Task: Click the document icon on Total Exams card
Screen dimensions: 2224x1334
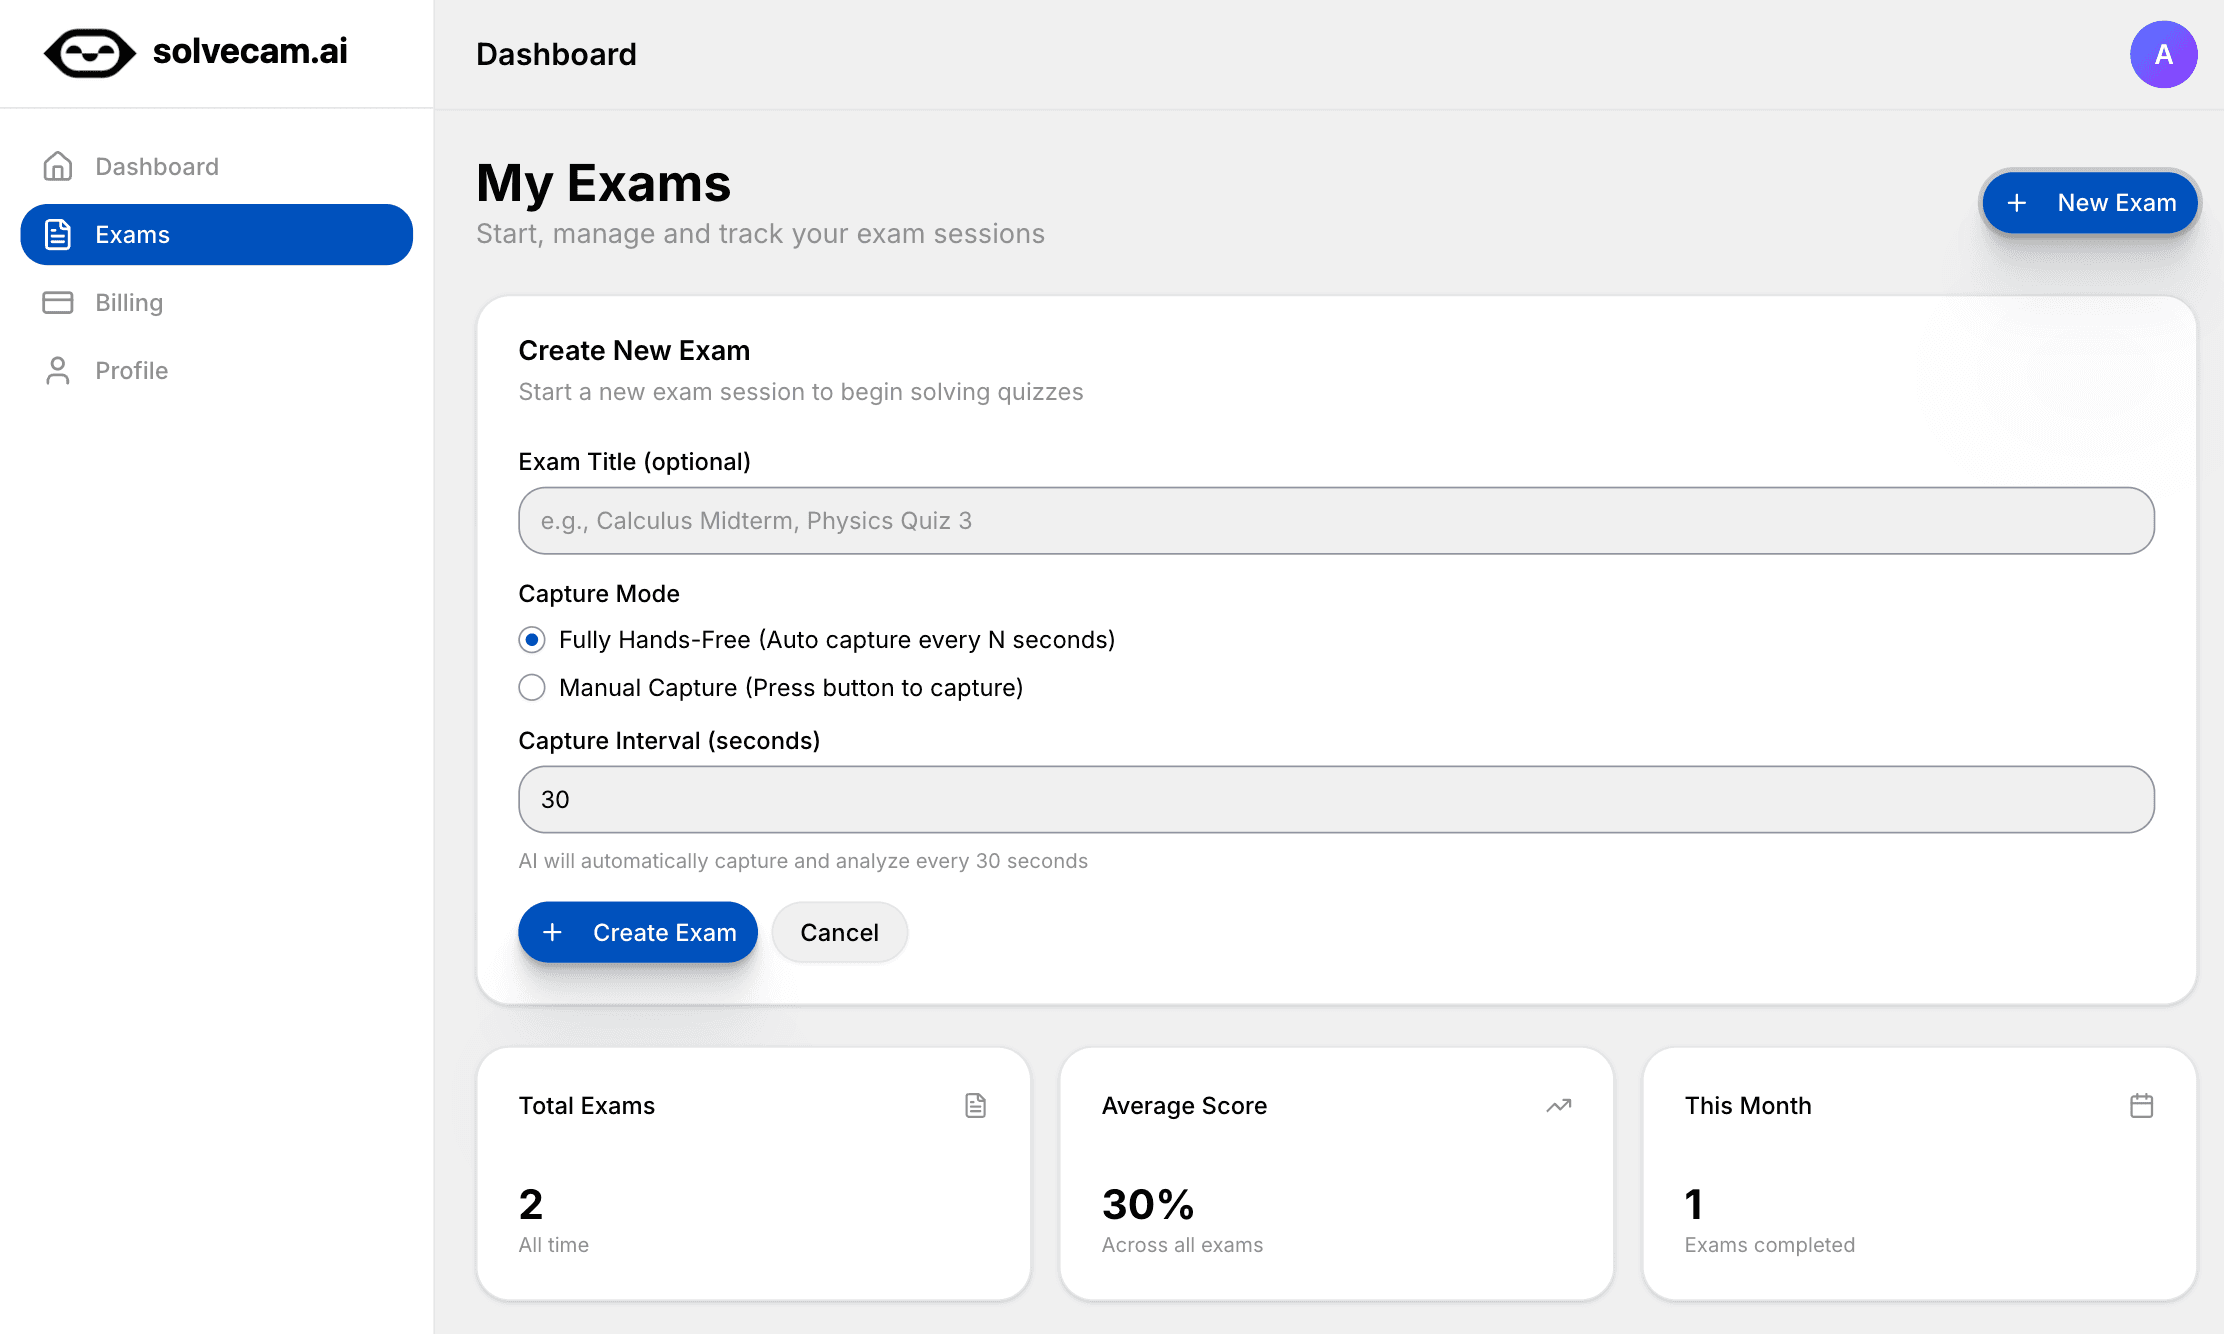Action: tap(975, 1105)
